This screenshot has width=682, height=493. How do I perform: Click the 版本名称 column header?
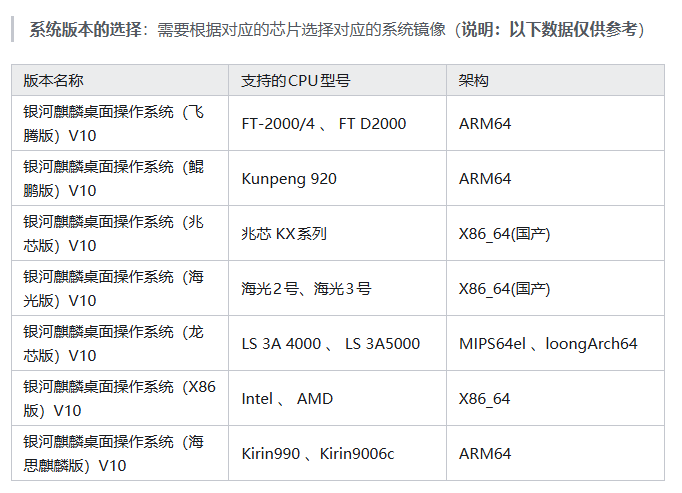(54, 80)
